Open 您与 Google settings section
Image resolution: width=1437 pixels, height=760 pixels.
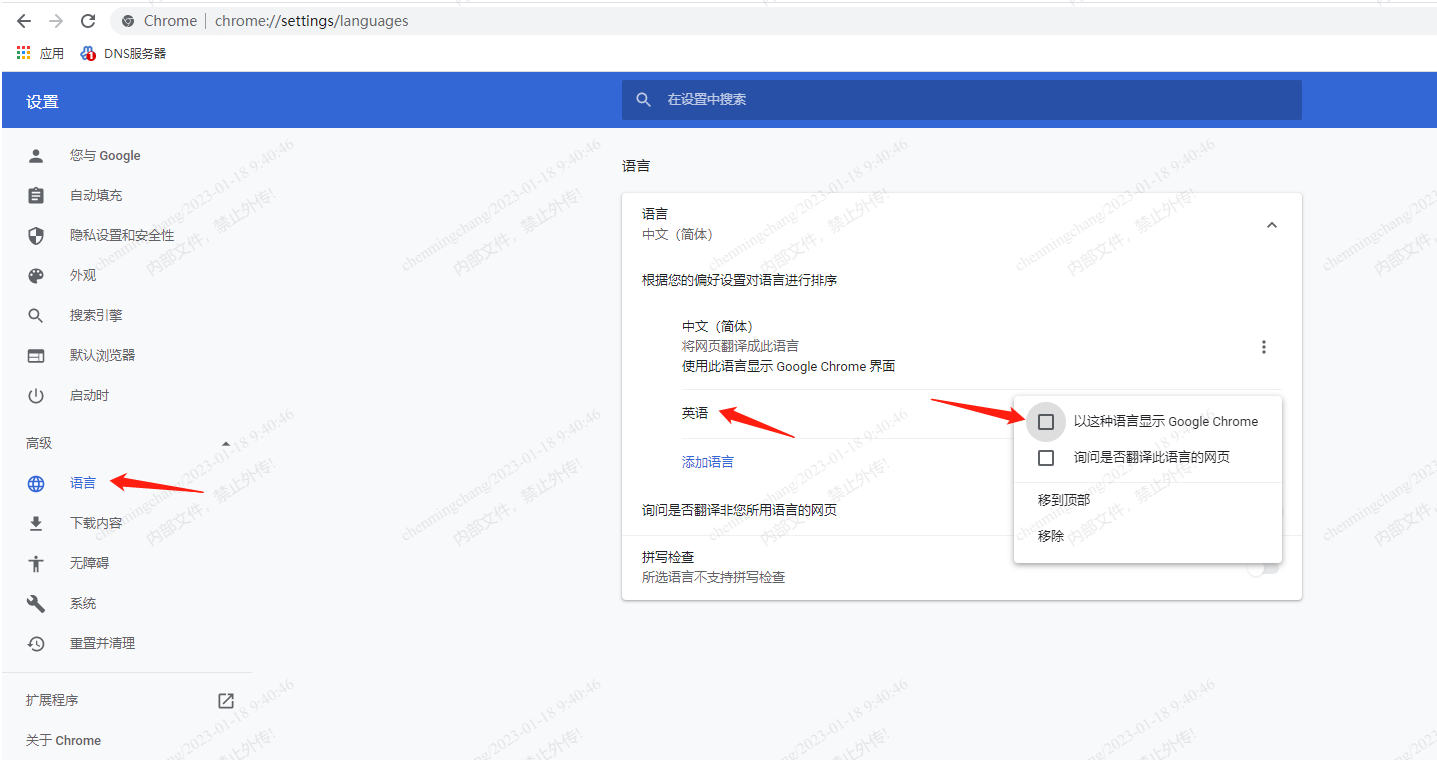coord(105,155)
